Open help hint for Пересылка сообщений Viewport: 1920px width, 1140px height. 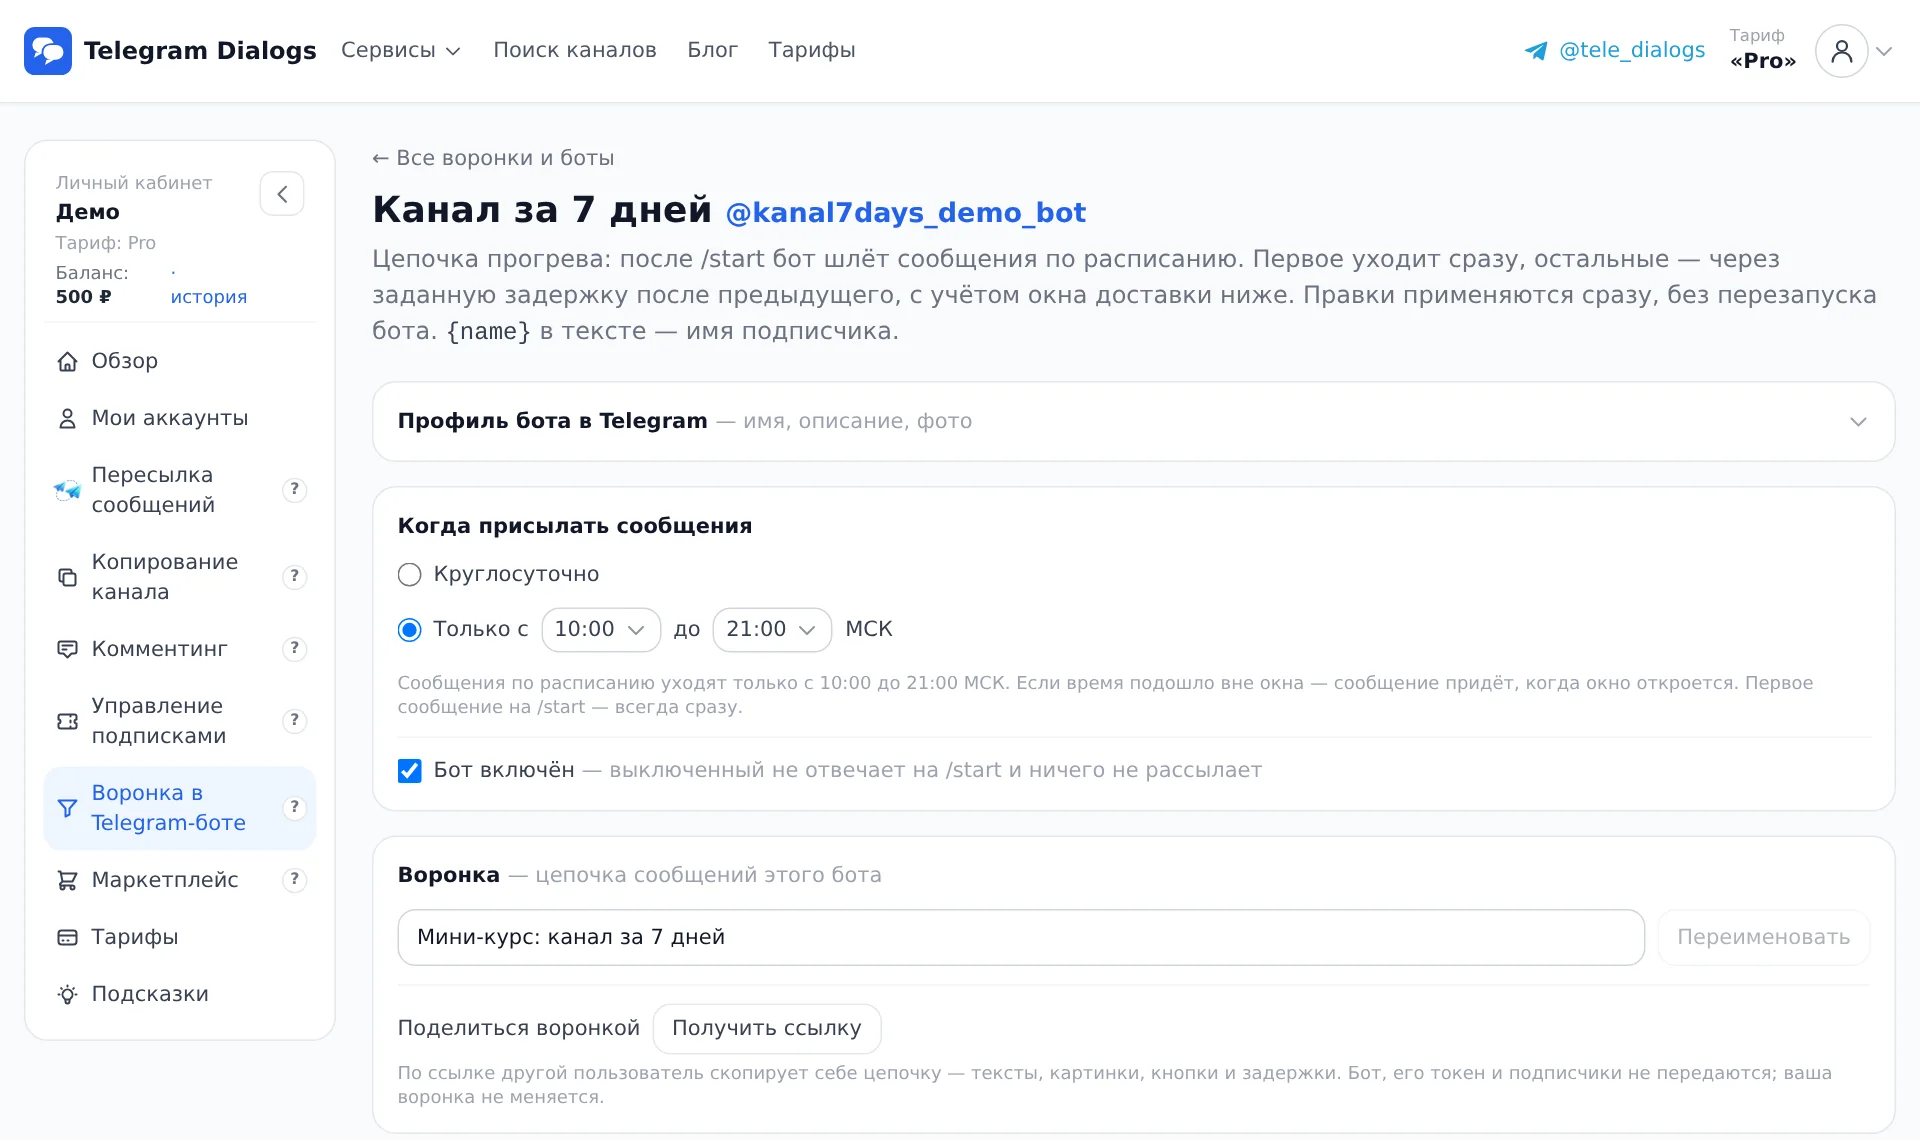[294, 489]
